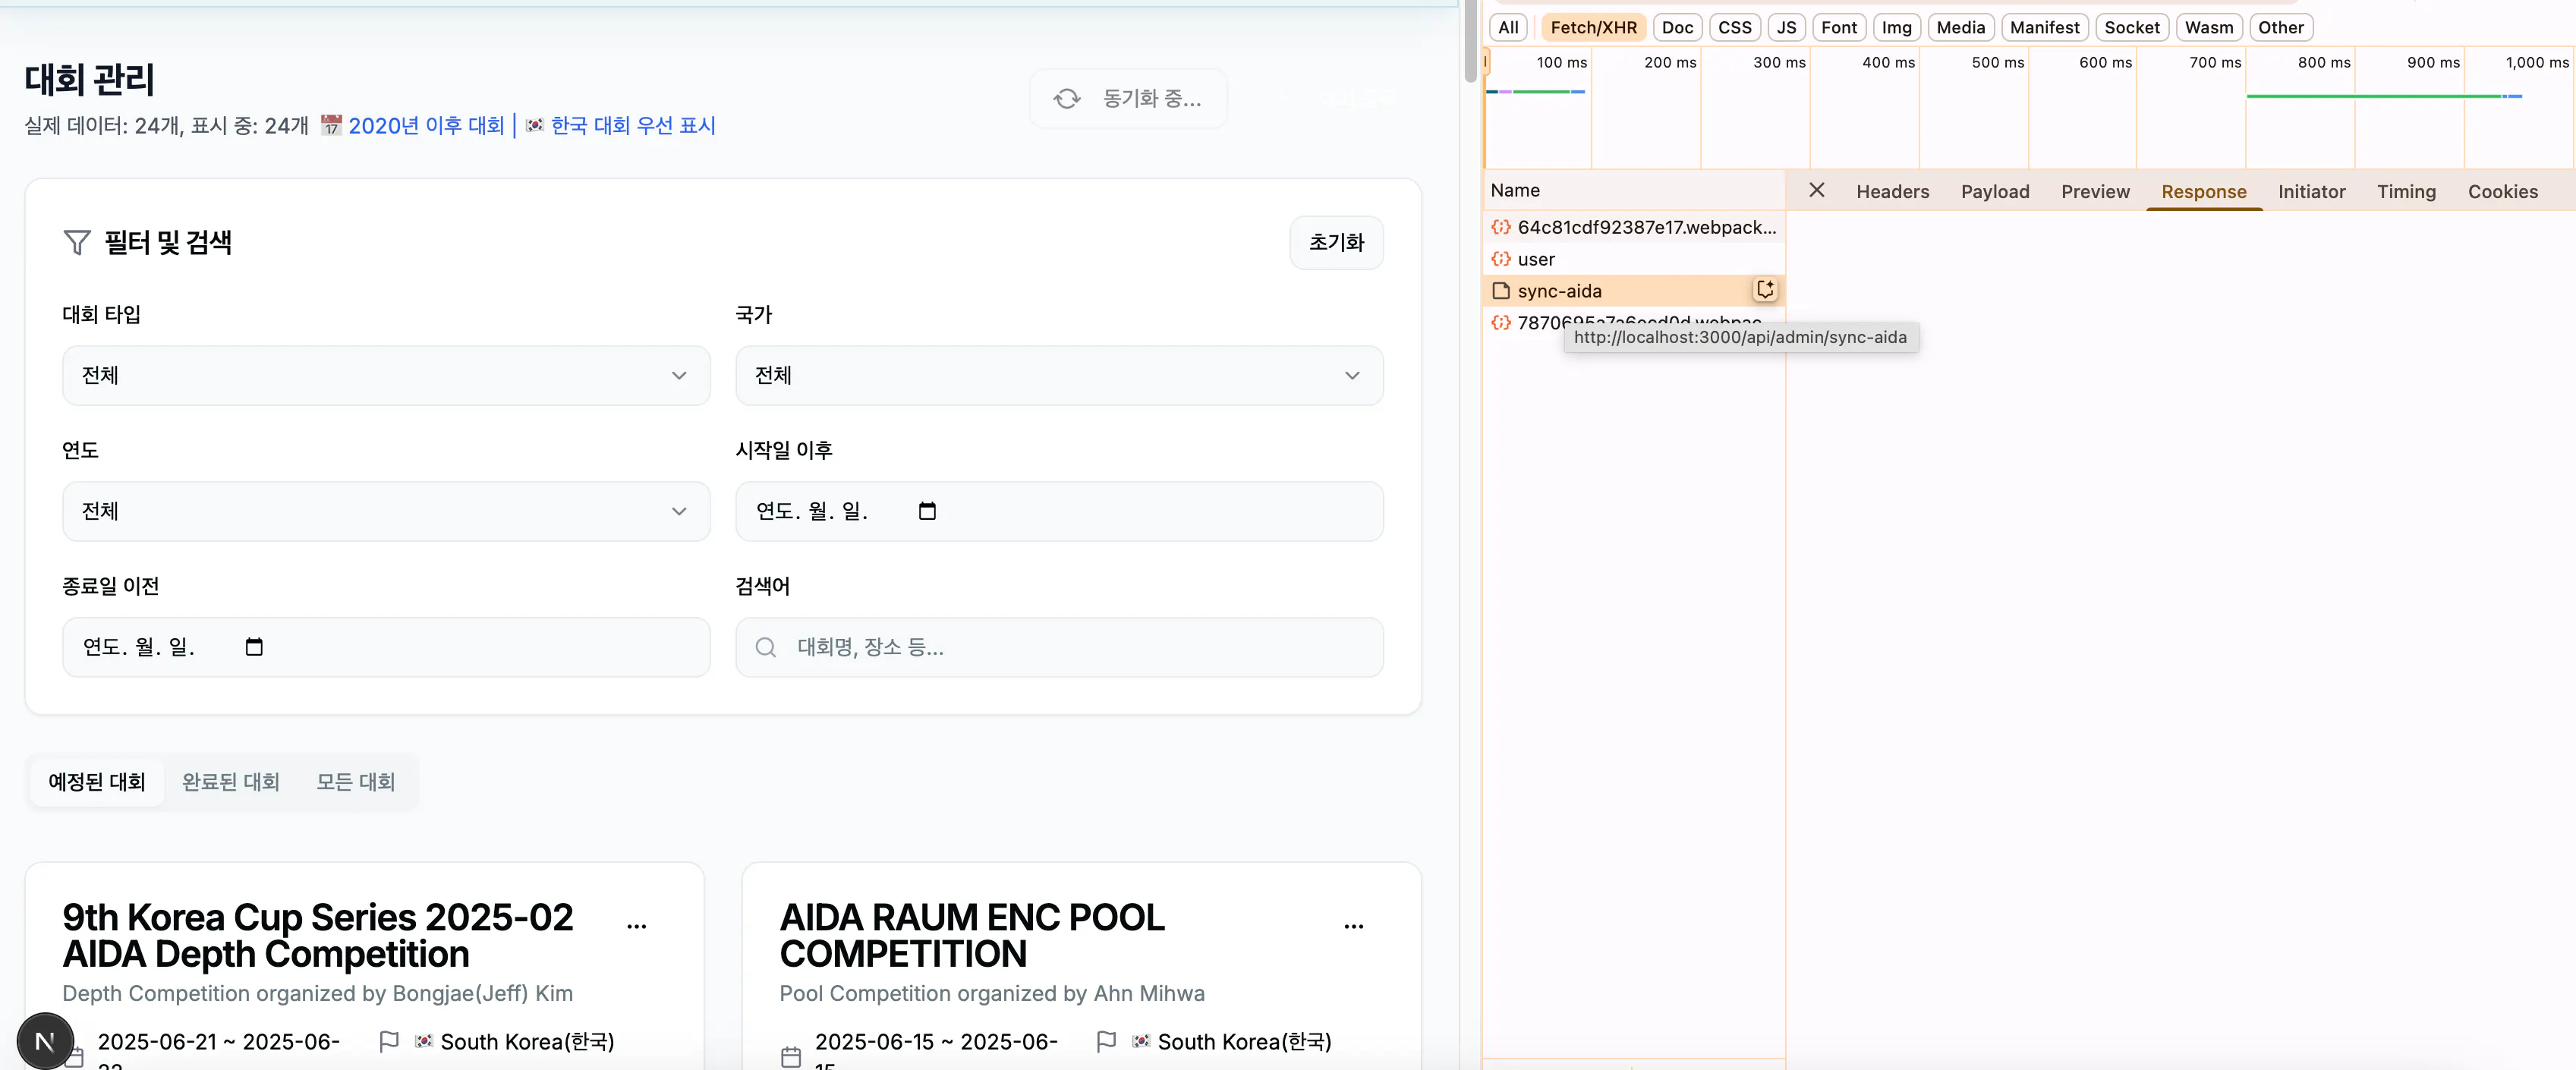Open the Timing tab in DevTools
The height and width of the screenshot is (1070, 2576).
point(2406,191)
